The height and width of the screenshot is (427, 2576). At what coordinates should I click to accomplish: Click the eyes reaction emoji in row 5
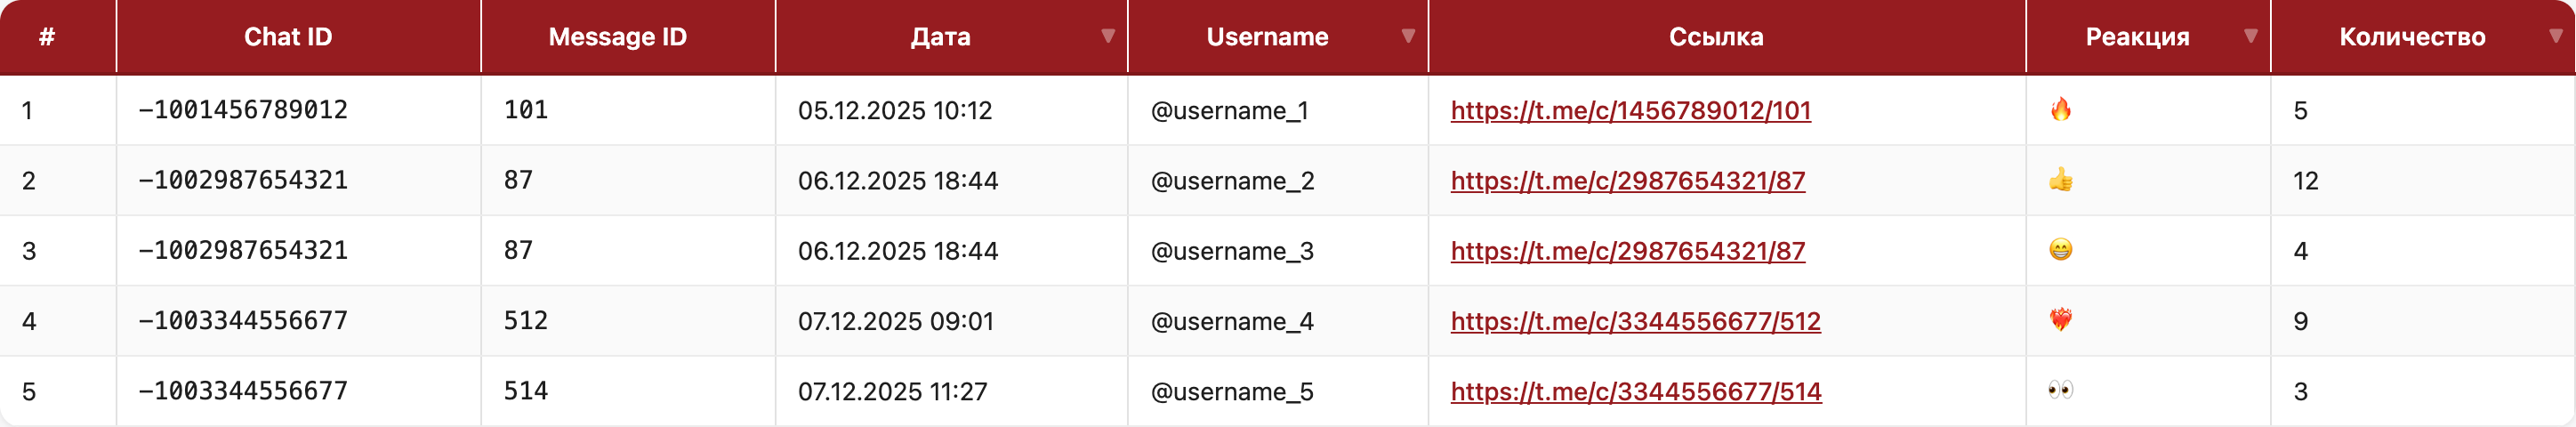pyautogui.click(x=2060, y=390)
